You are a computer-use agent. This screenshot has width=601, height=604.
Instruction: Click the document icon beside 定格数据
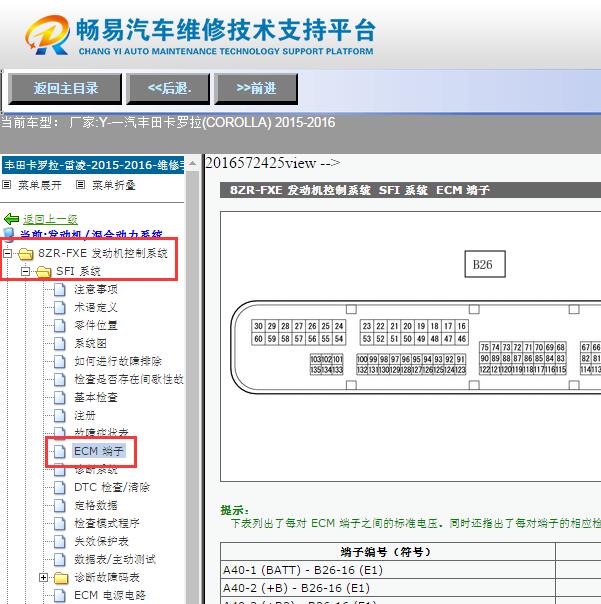pyautogui.click(x=59, y=505)
